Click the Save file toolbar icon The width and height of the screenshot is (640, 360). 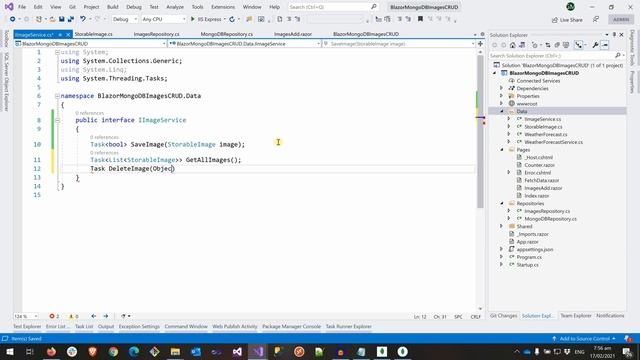click(62, 19)
